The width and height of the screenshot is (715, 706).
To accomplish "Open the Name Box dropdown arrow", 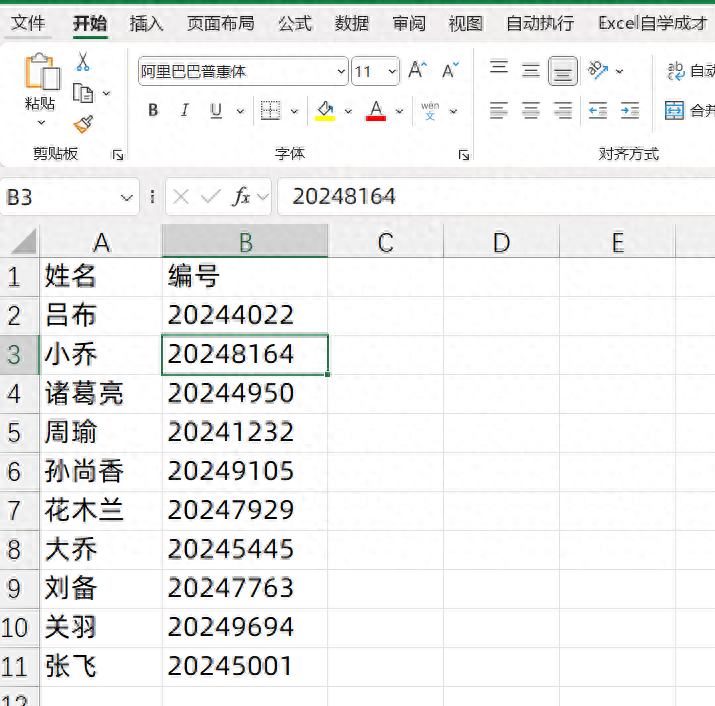I will (126, 197).
